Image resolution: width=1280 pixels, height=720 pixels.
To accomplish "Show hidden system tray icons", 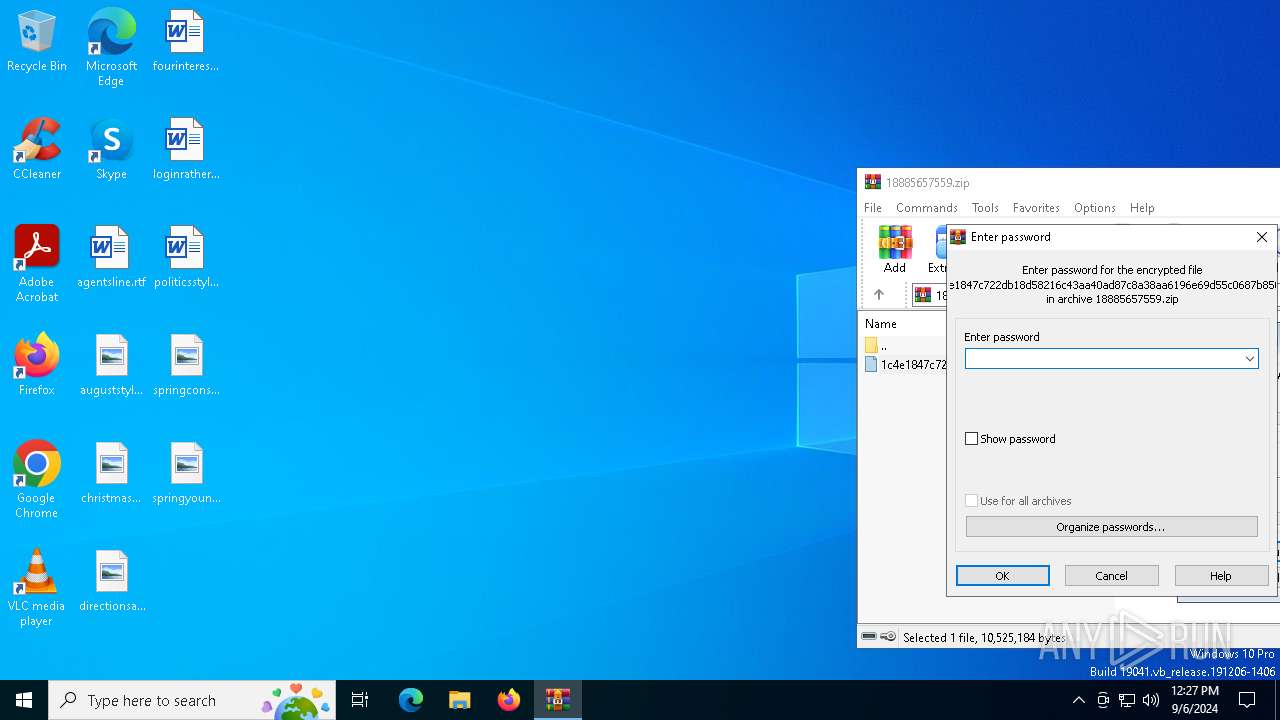I will 1078,700.
